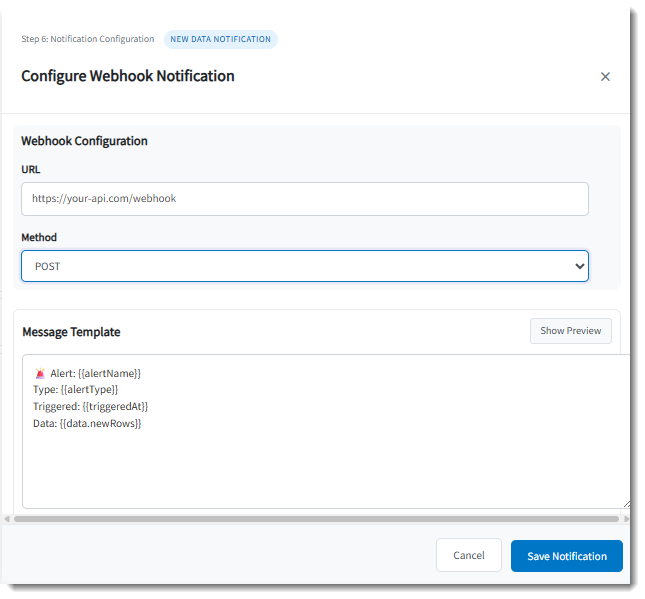645x599 pixels.
Task: Click the webhook URL input field
Action: click(x=304, y=199)
